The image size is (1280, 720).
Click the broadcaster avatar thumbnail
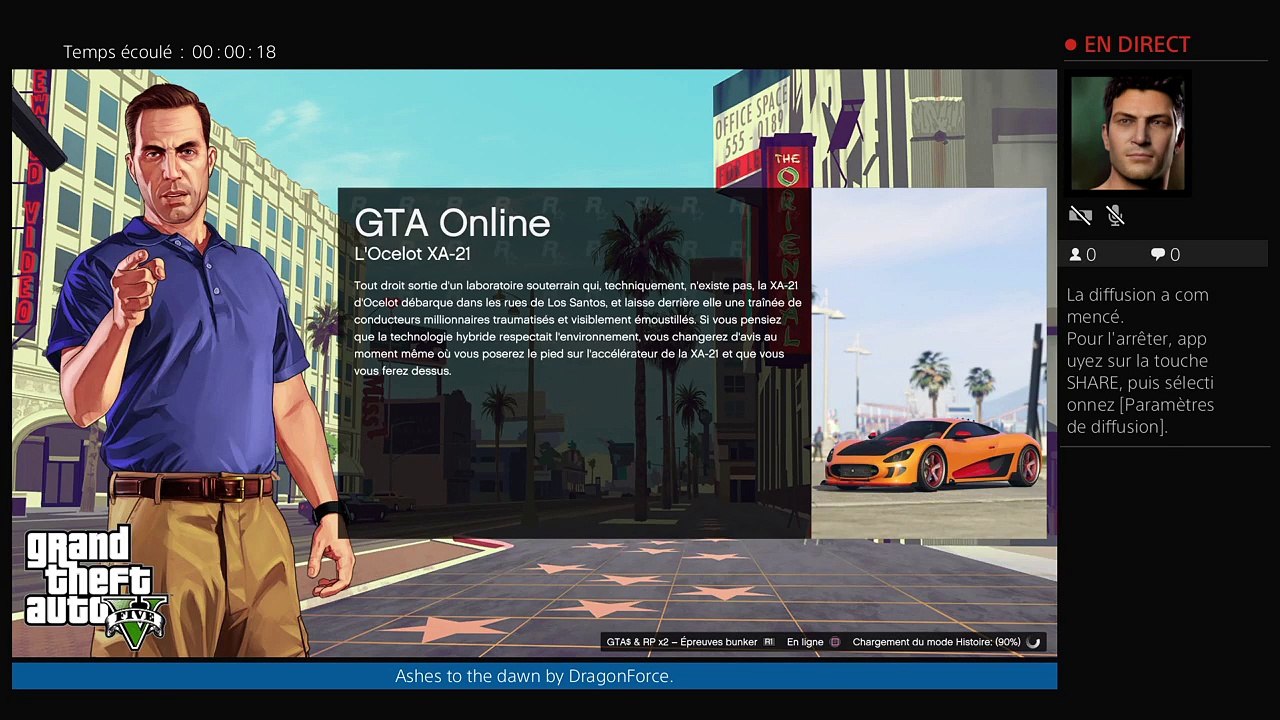(x=1128, y=133)
